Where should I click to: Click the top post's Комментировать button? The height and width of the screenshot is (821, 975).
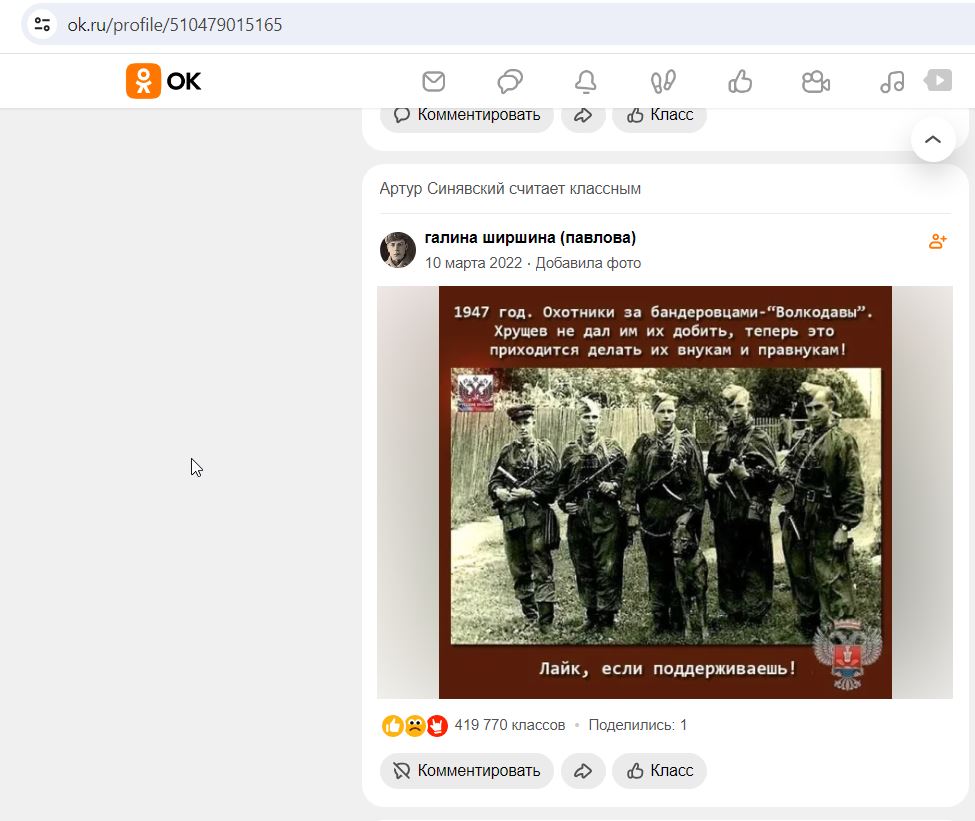pyautogui.click(x=466, y=116)
